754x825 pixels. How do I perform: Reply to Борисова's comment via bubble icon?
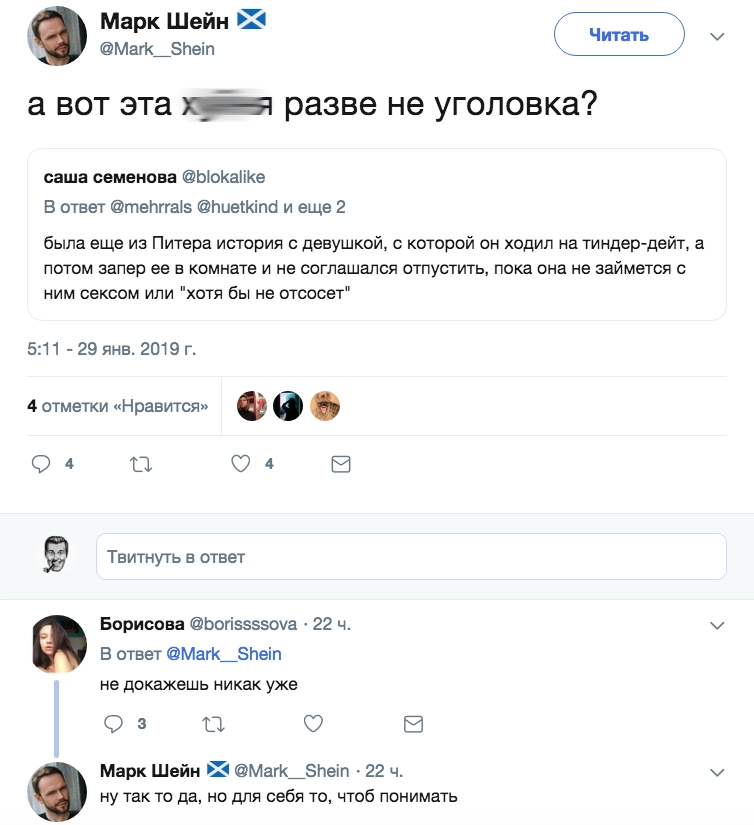[x=113, y=723]
